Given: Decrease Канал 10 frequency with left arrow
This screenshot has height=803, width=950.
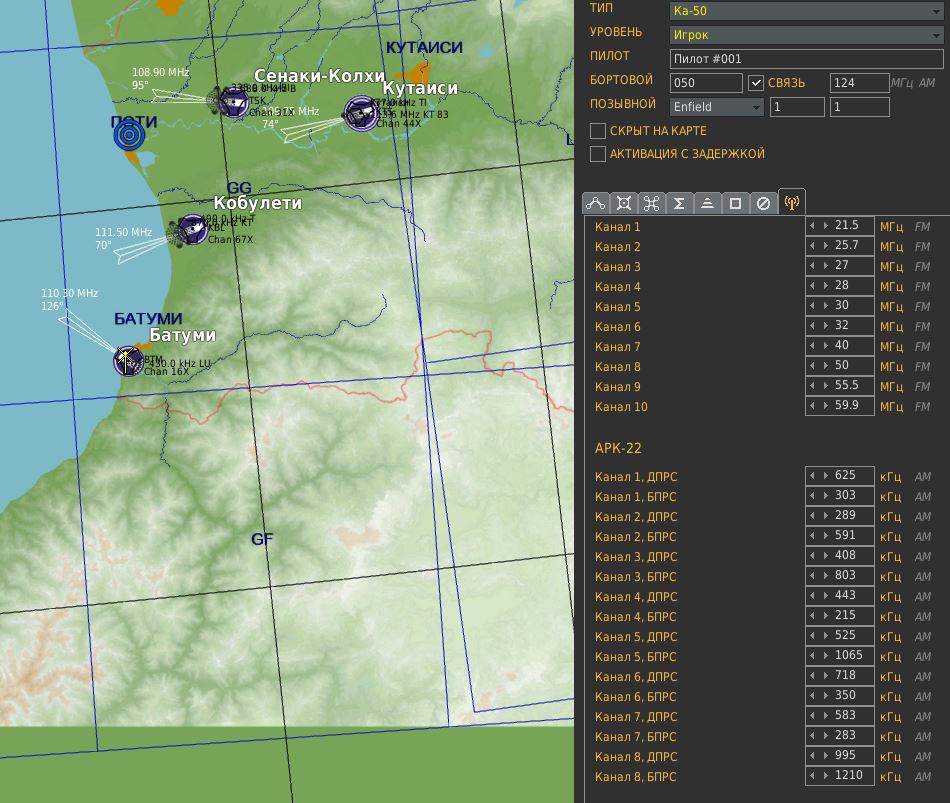Looking at the screenshot, I should (x=812, y=405).
